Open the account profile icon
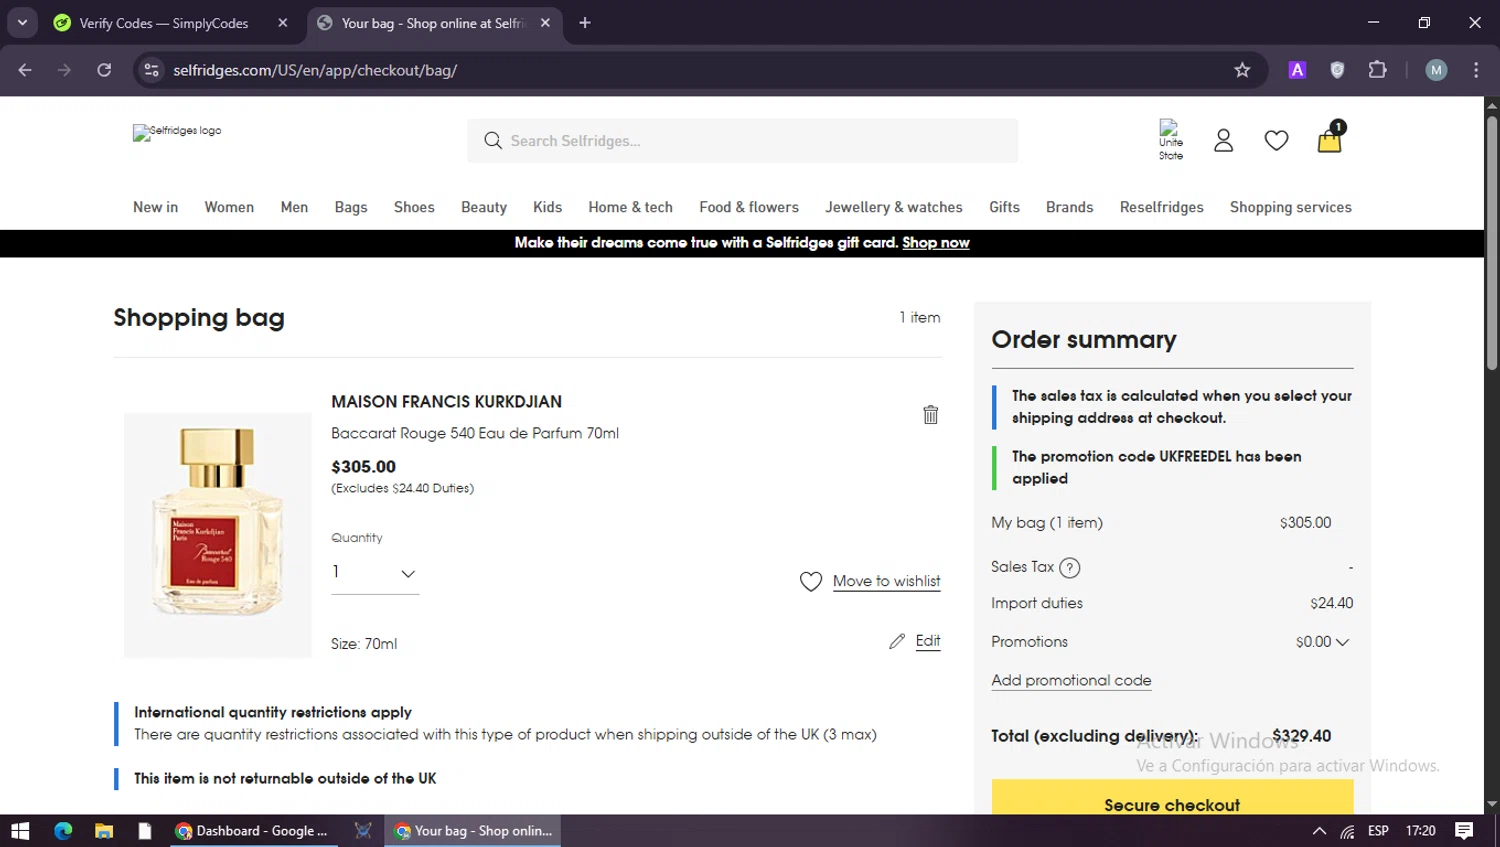The width and height of the screenshot is (1500, 847). tap(1223, 141)
